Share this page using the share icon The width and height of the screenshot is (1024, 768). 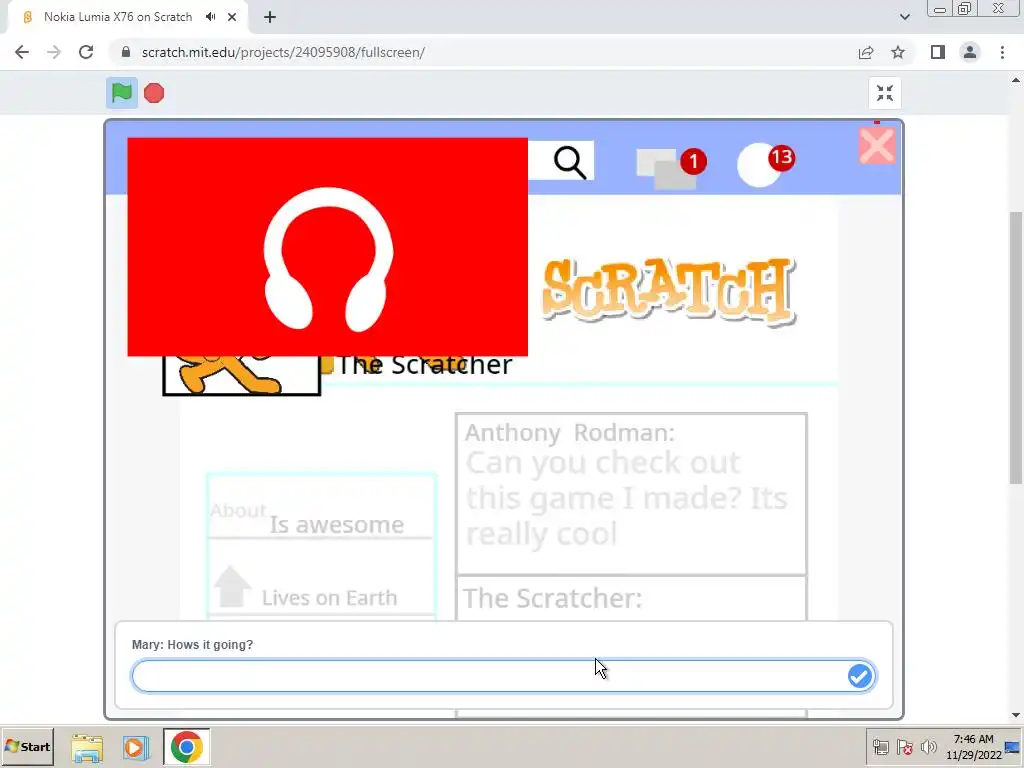[866, 52]
